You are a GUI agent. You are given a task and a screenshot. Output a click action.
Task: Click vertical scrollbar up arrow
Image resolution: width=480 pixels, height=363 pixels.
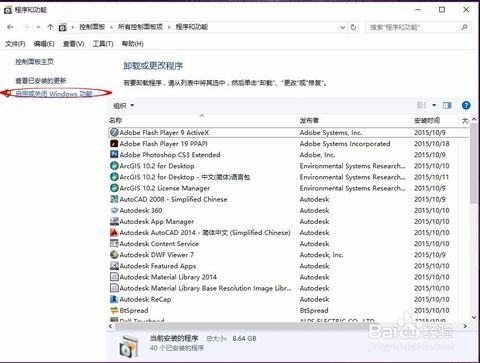pos(474,119)
